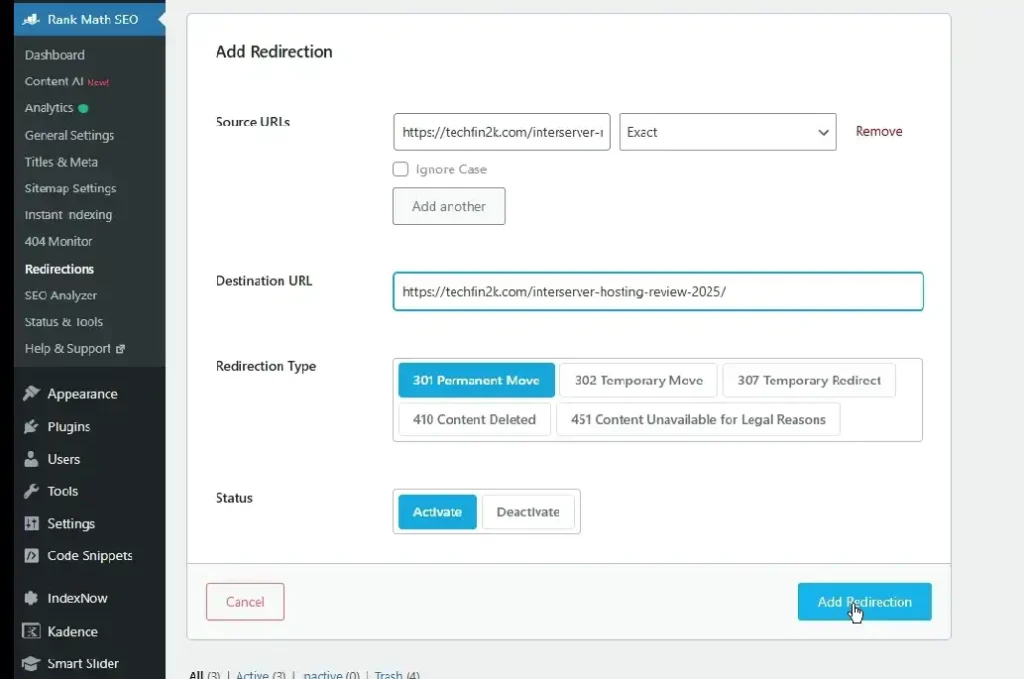Filter redirections by Active (3)
The height and width of the screenshot is (679, 1024).
click(261, 674)
